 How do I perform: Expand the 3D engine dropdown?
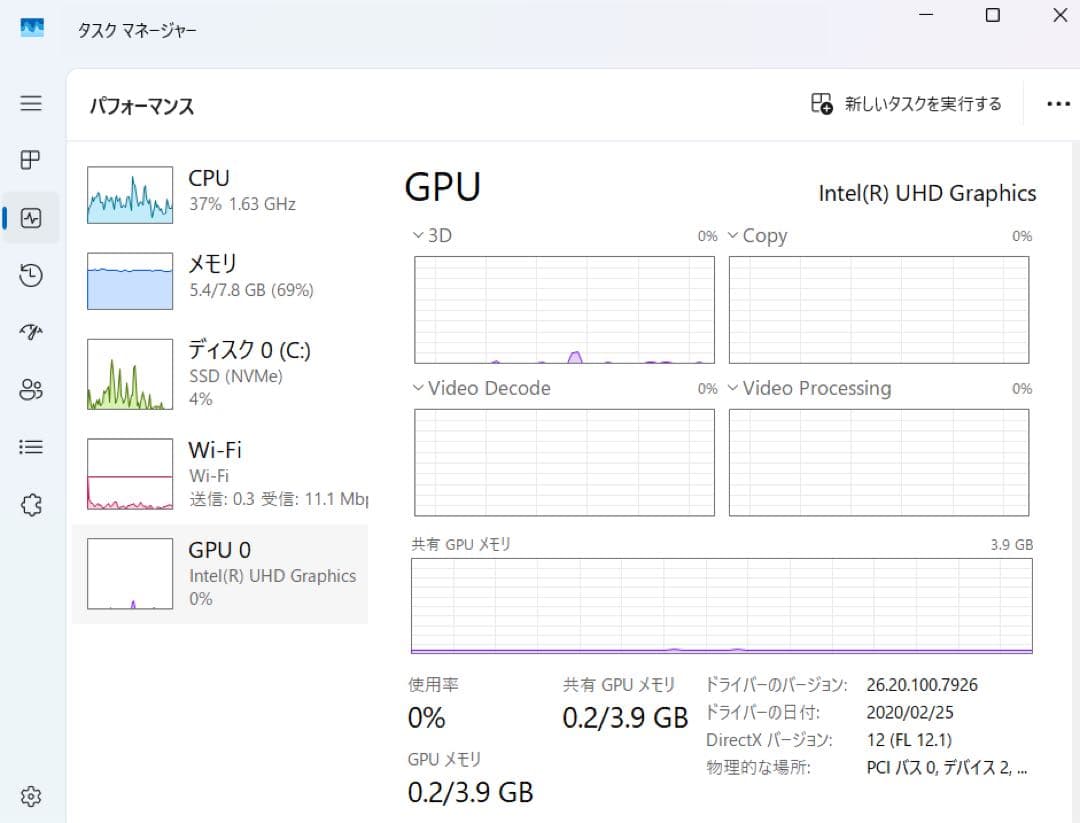pyautogui.click(x=433, y=236)
